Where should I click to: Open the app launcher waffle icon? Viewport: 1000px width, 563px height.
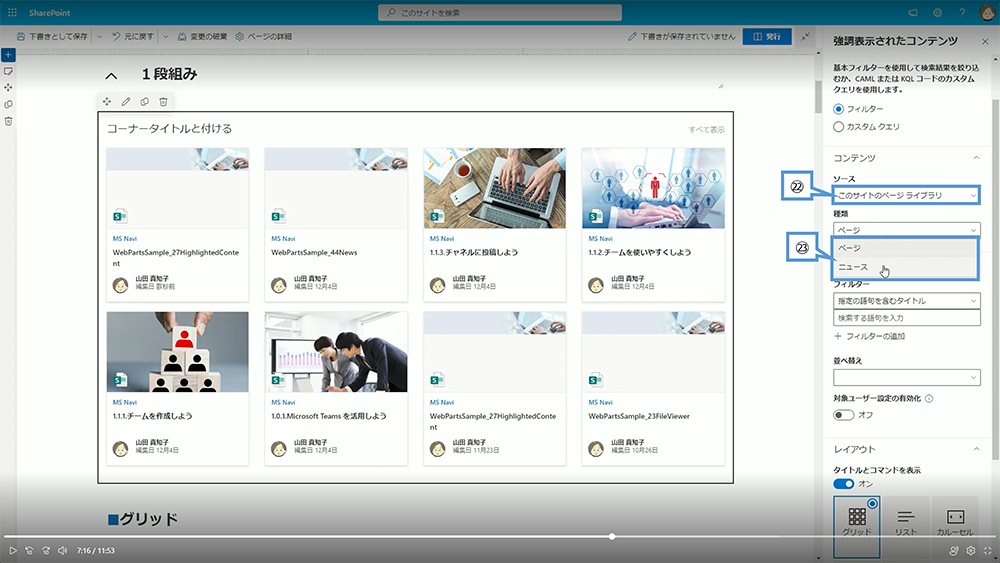click(x=12, y=12)
